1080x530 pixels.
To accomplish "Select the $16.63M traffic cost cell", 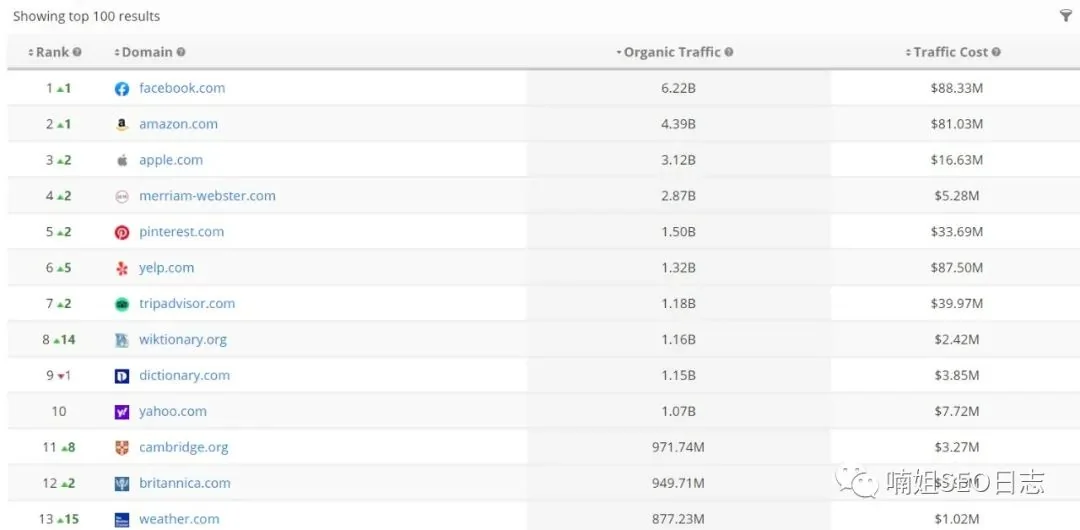I will [957, 160].
